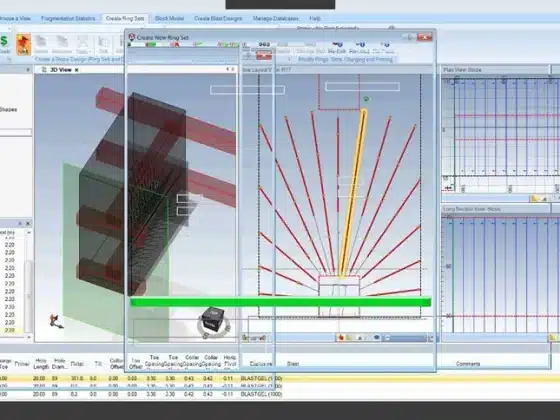This screenshot has width=560, height=420.
Task: Open the Create Blast Designs tab
Action: 218,19
